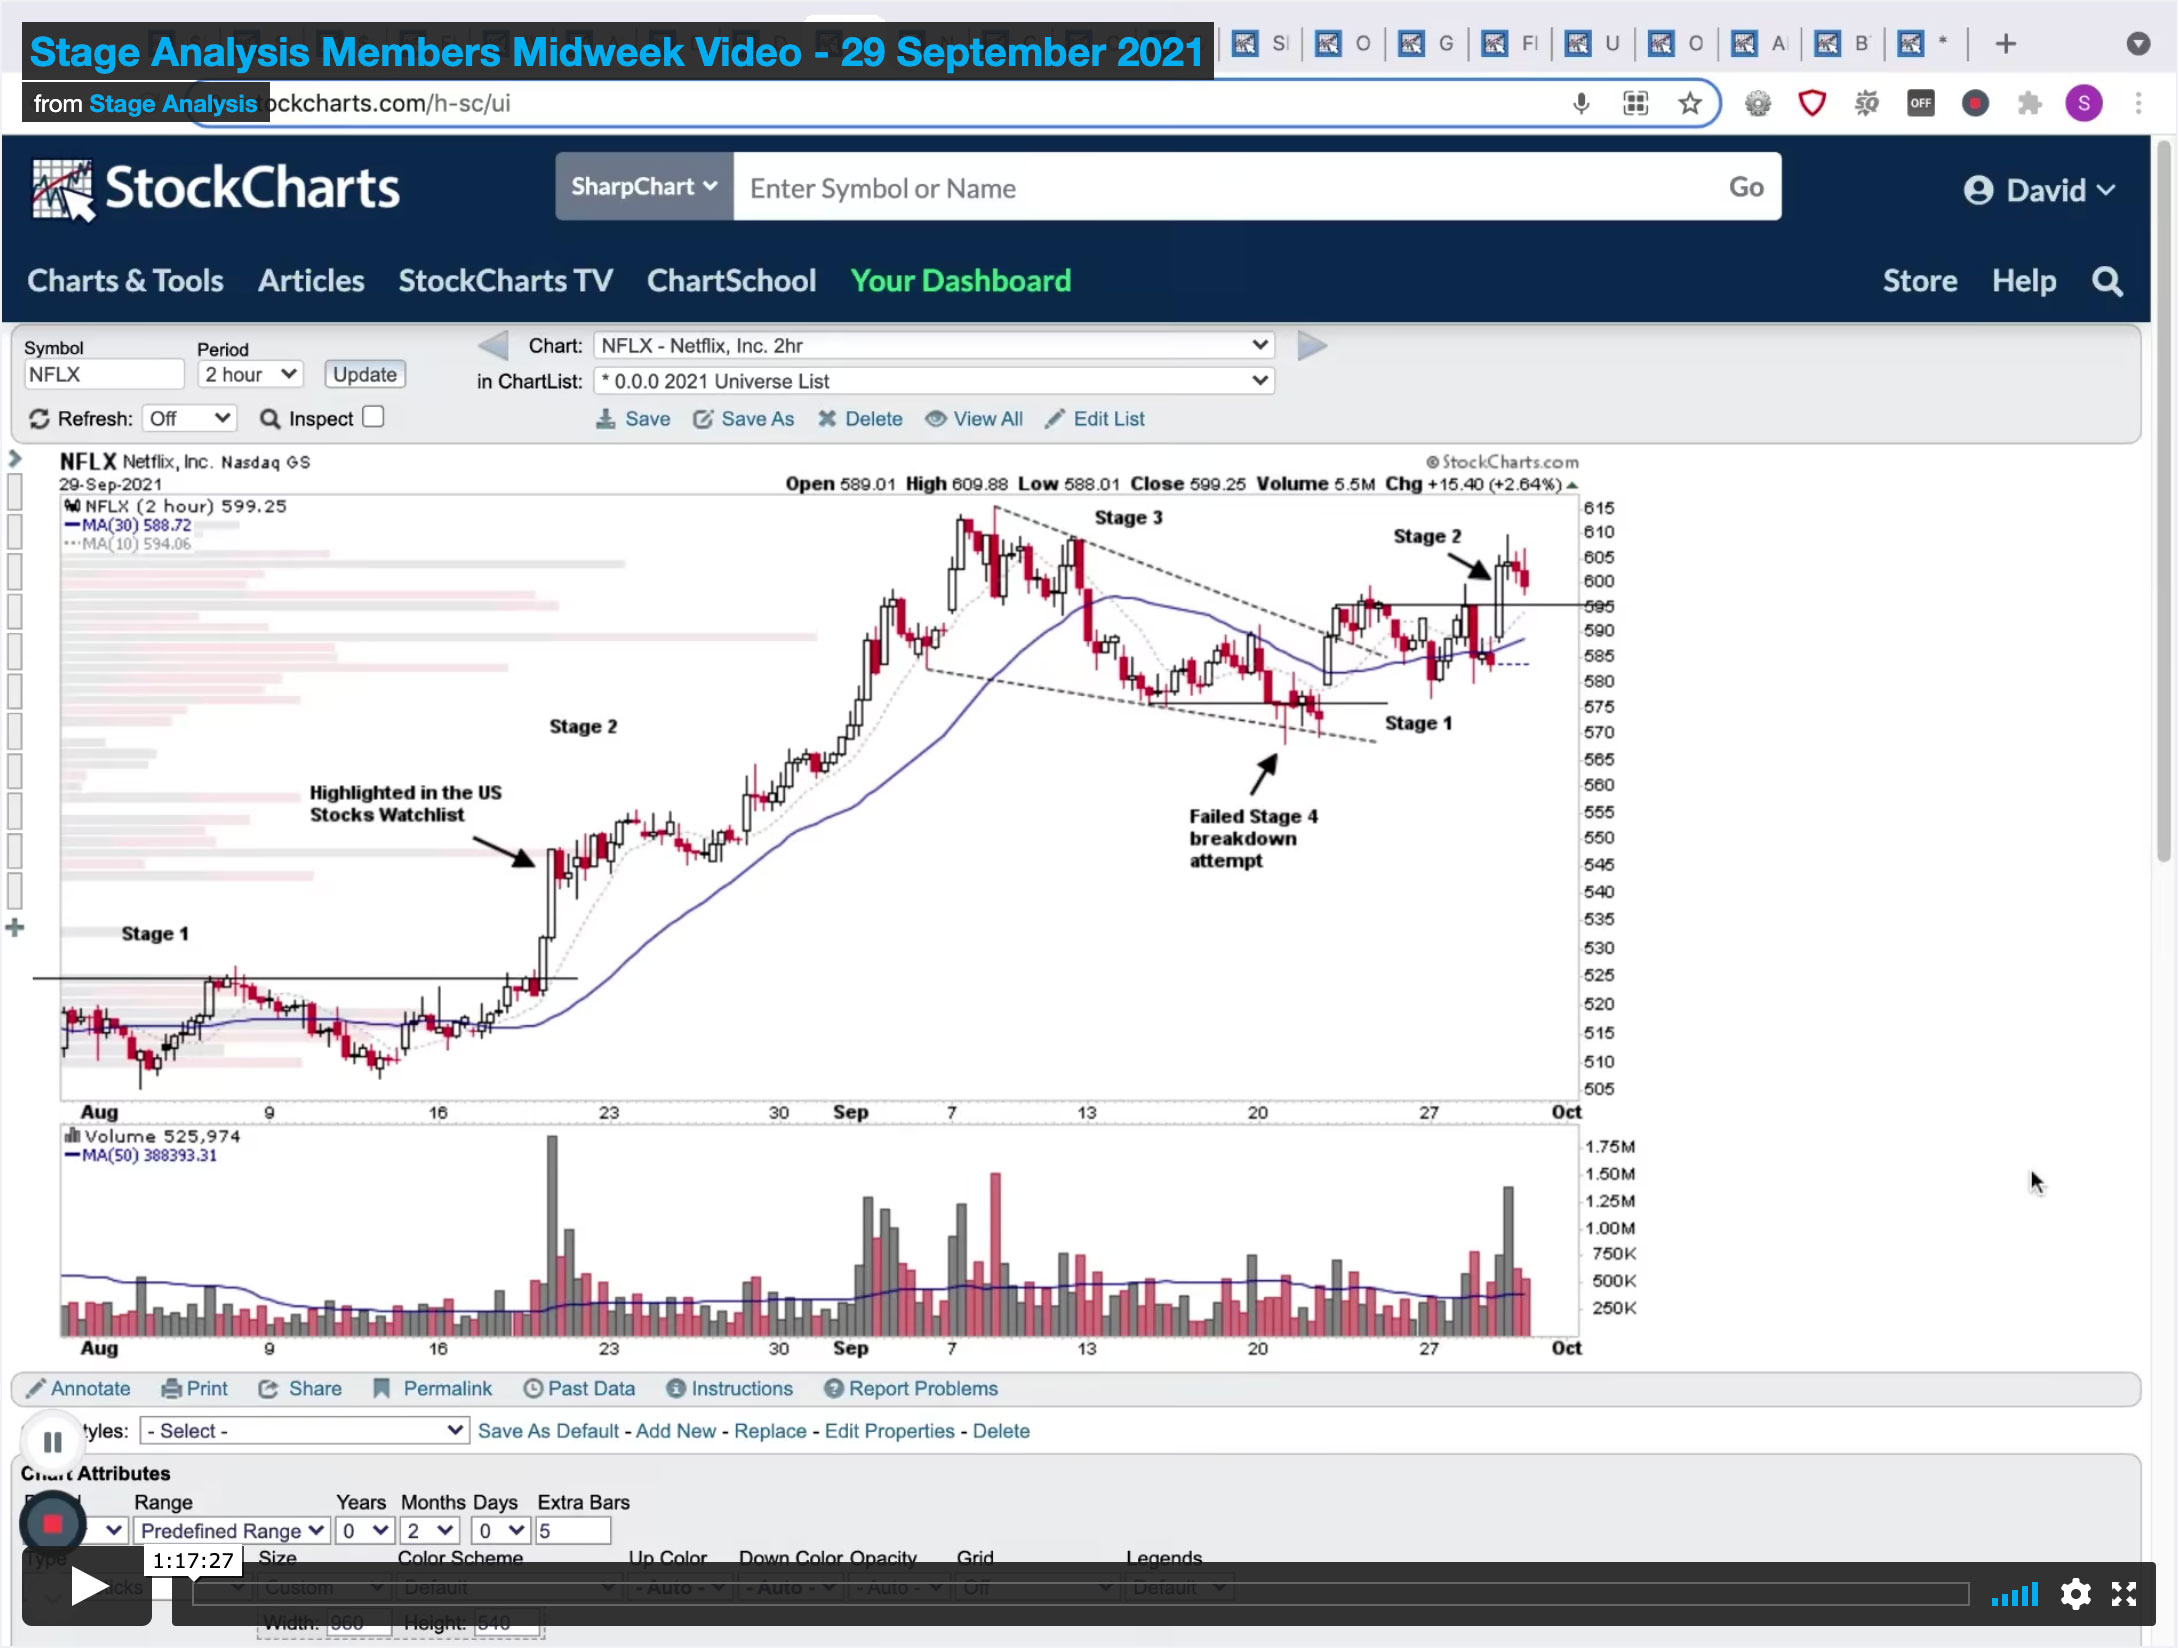Click the microphone voice search icon
The image size is (2180, 1648).
(x=1581, y=103)
